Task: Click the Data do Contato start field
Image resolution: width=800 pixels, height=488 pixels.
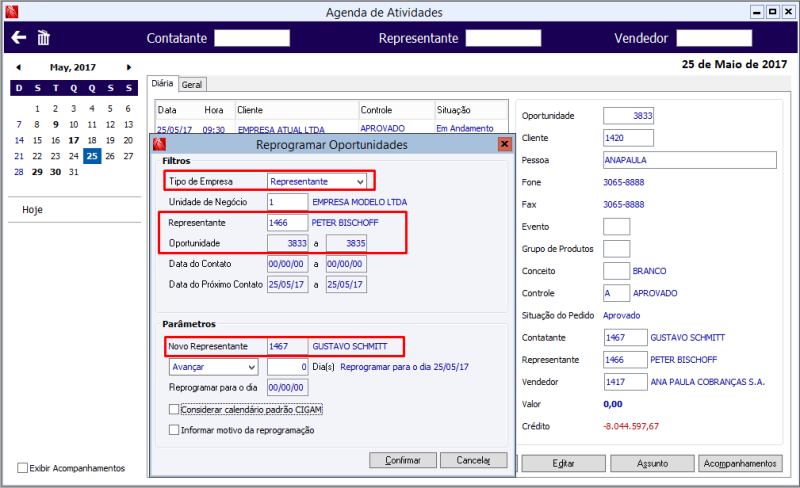Action: point(288,264)
